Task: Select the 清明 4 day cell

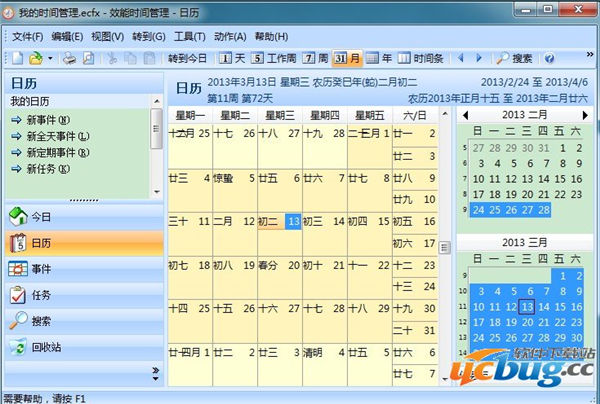Action: (x=324, y=365)
